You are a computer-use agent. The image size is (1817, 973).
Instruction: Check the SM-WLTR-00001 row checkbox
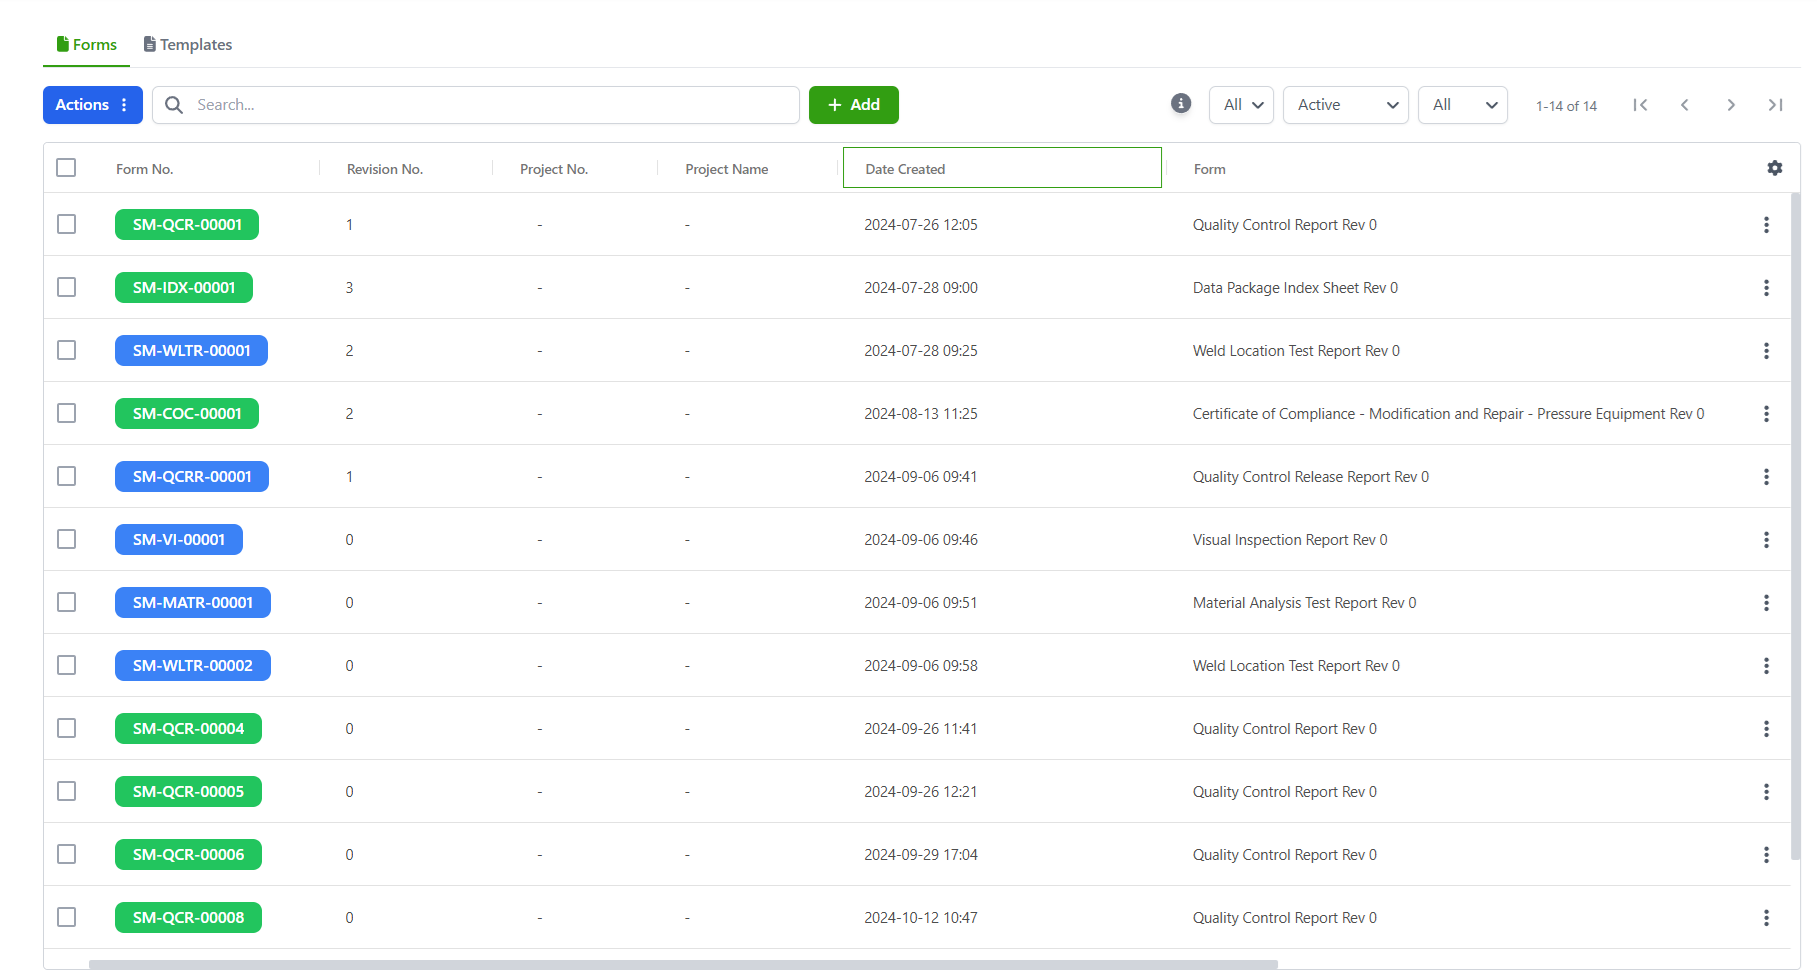tap(67, 350)
